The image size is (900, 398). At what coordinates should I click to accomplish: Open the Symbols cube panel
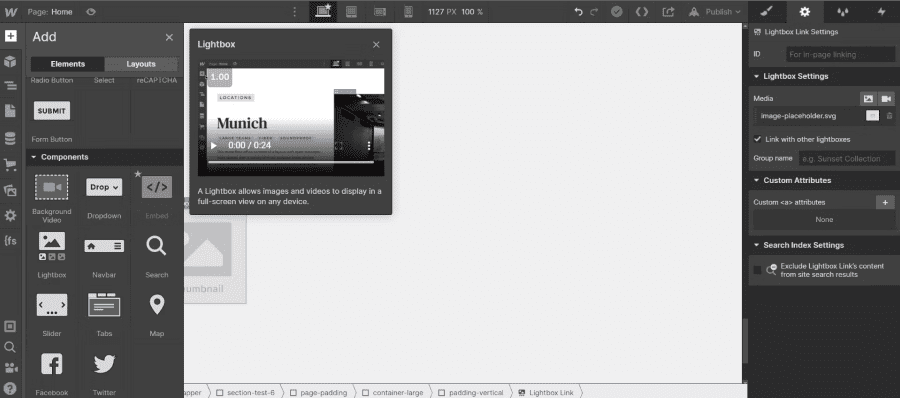tap(10, 61)
